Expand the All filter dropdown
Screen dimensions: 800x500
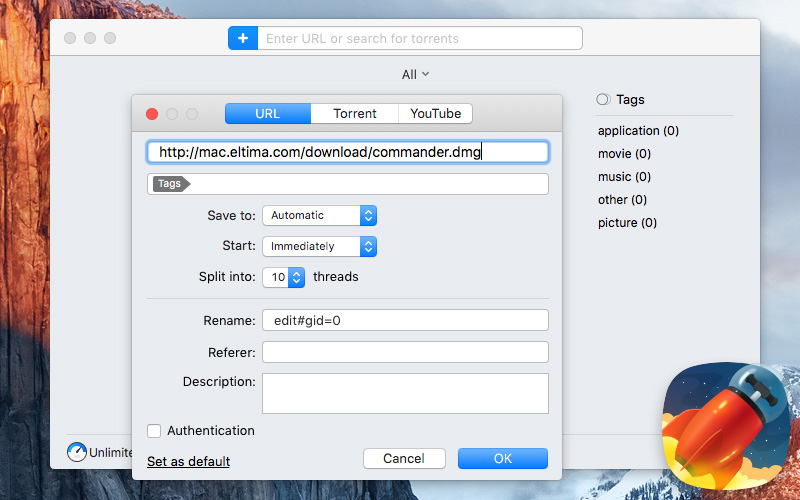pyautogui.click(x=415, y=74)
